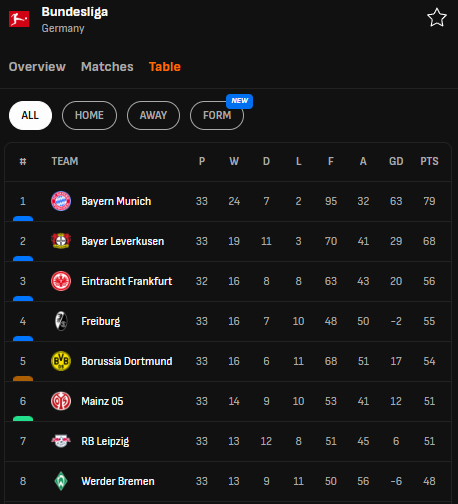458x504 pixels.
Task: Open Bayern Munich club crest
Action: [61, 201]
